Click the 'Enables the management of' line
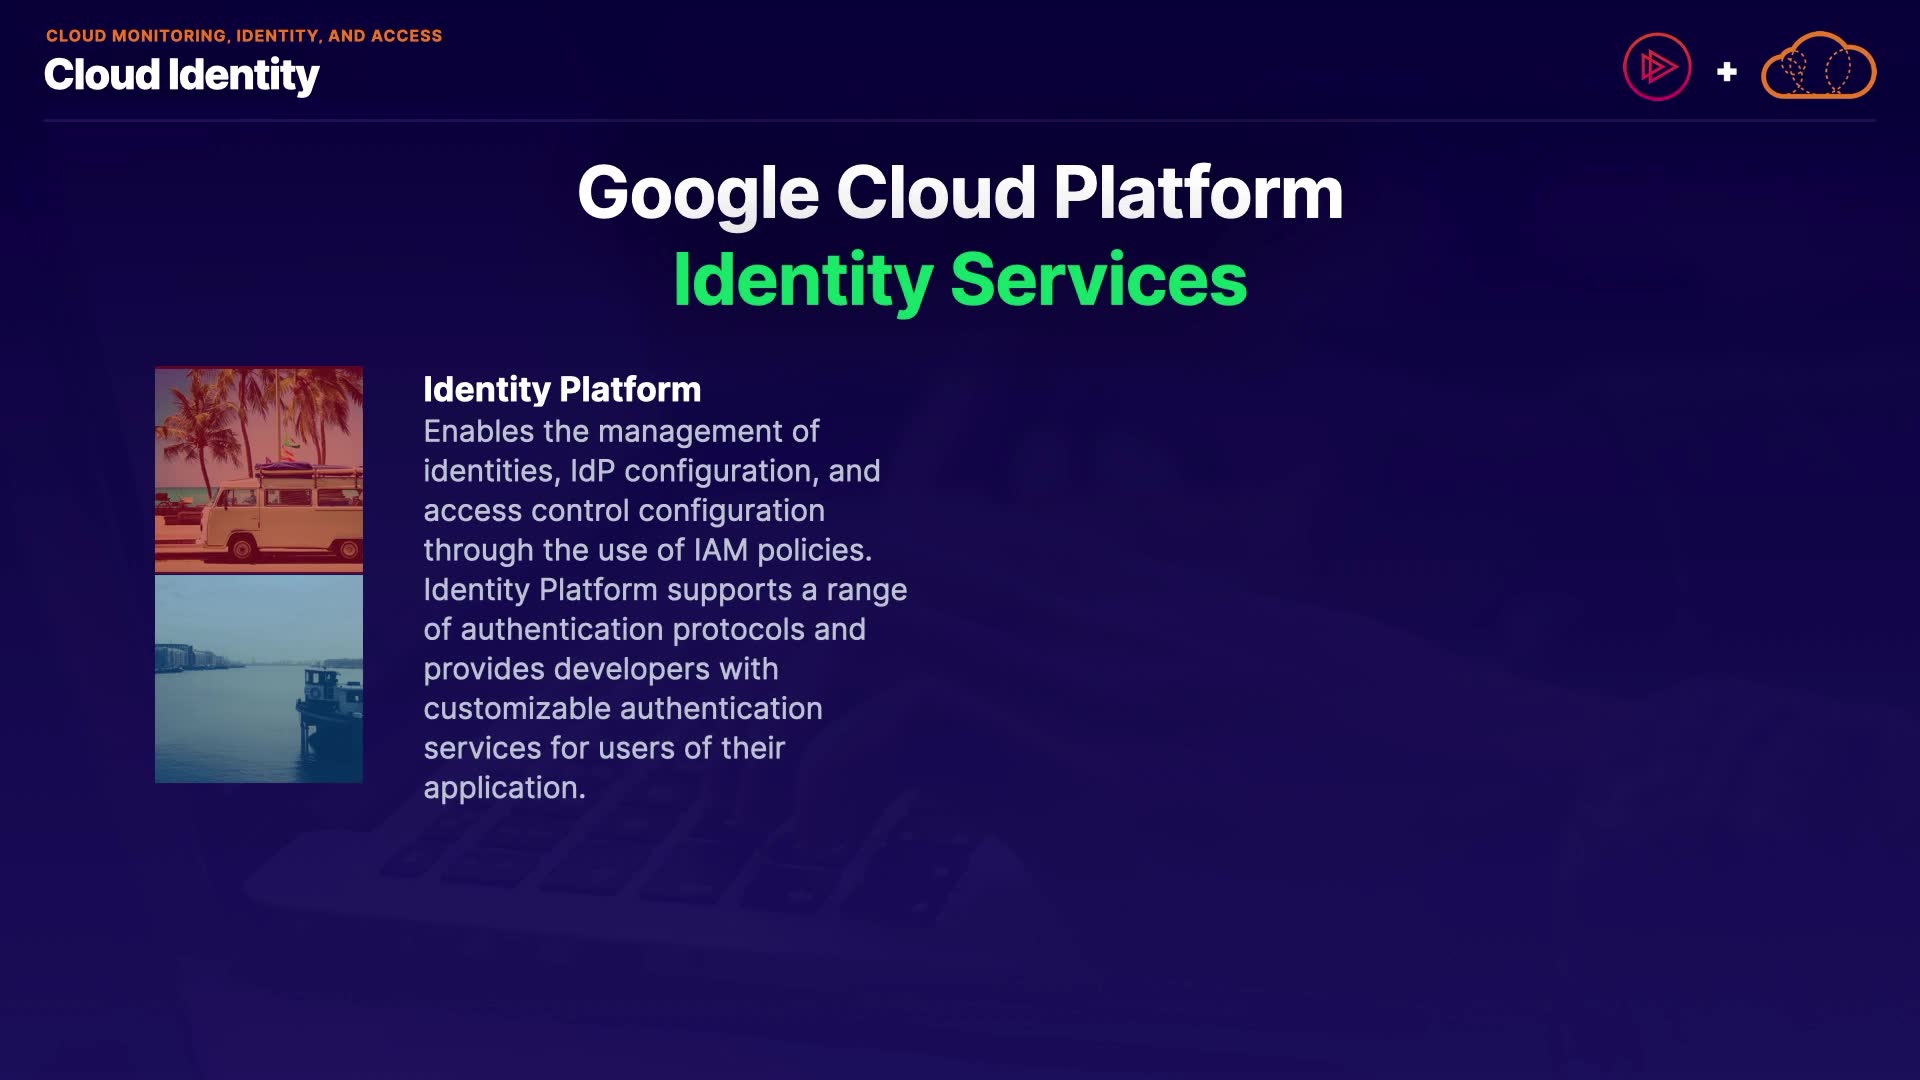1920x1080 pixels. 621,431
